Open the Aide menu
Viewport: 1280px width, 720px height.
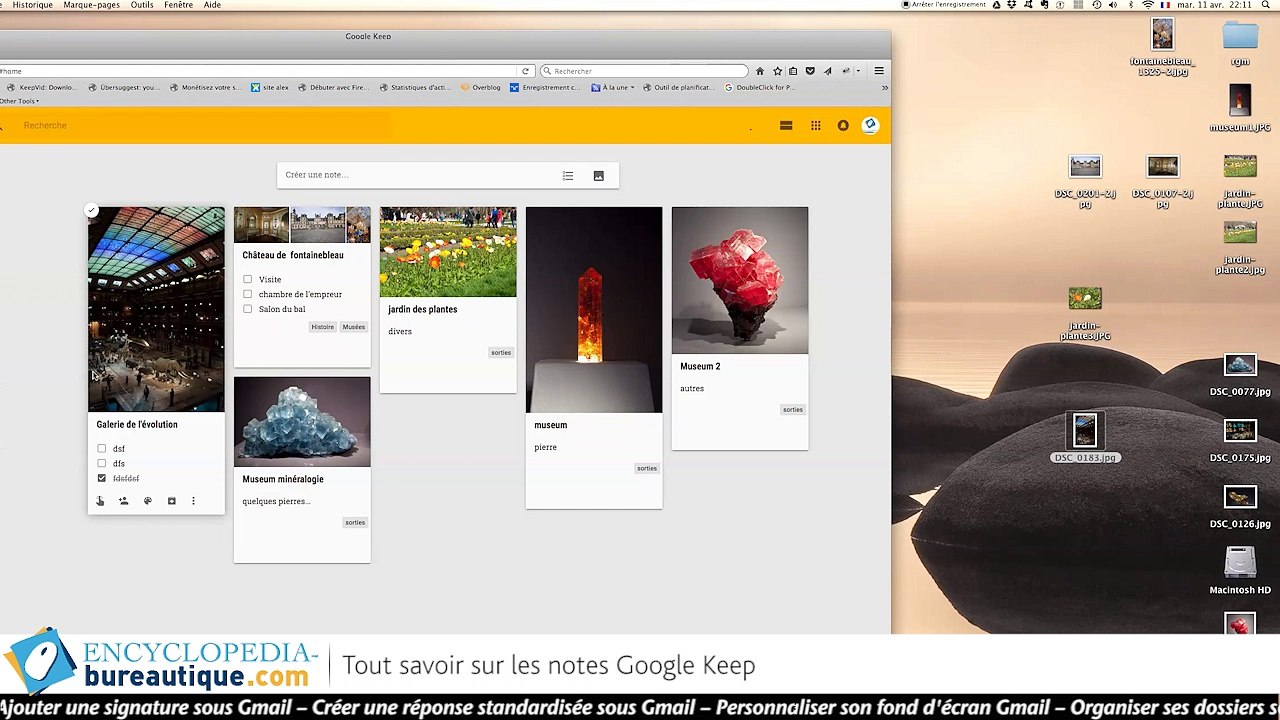pyautogui.click(x=212, y=5)
